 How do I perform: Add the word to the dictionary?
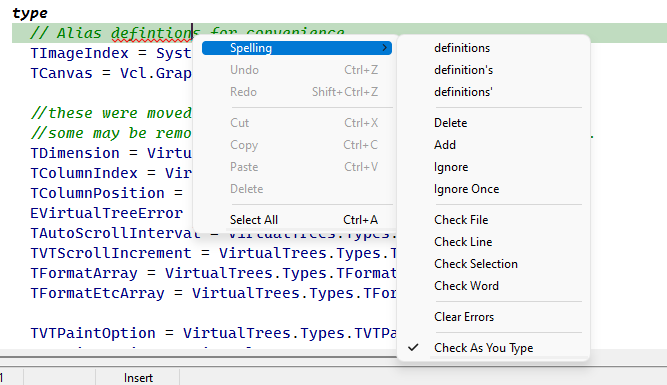[x=445, y=145]
